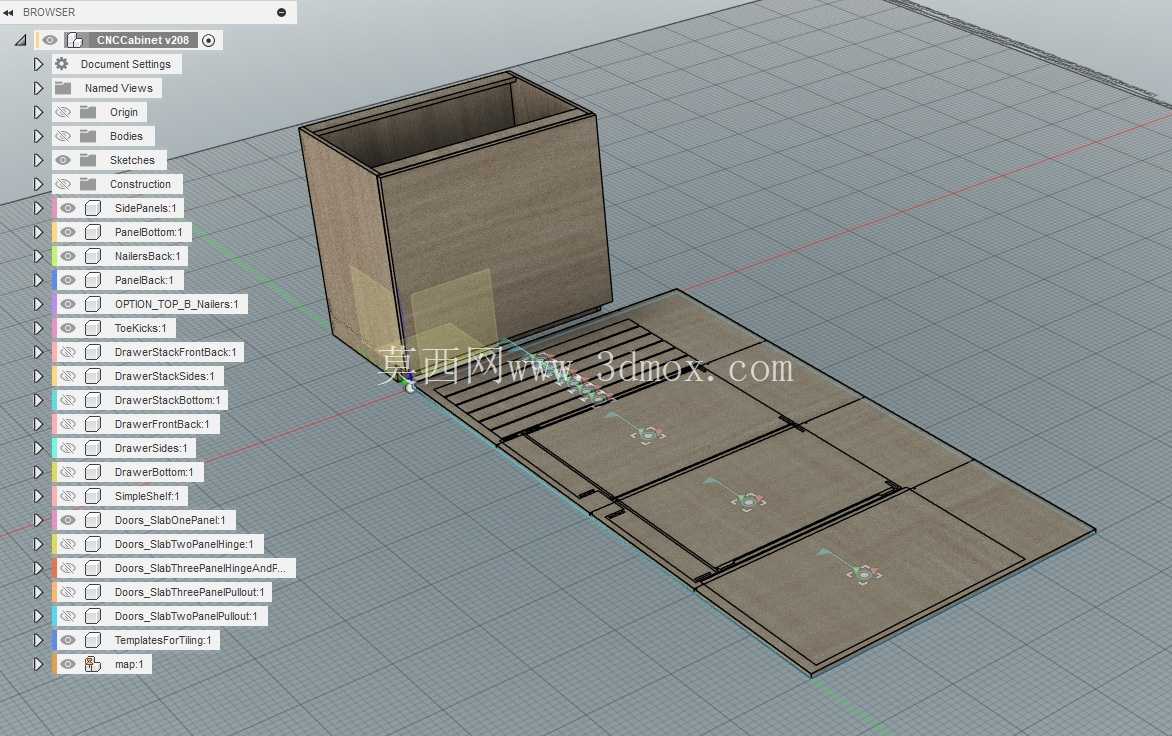Viewport: 1172px width, 736px height.
Task: Activate the CNCCabinet v208 radio button
Action: 209,40
